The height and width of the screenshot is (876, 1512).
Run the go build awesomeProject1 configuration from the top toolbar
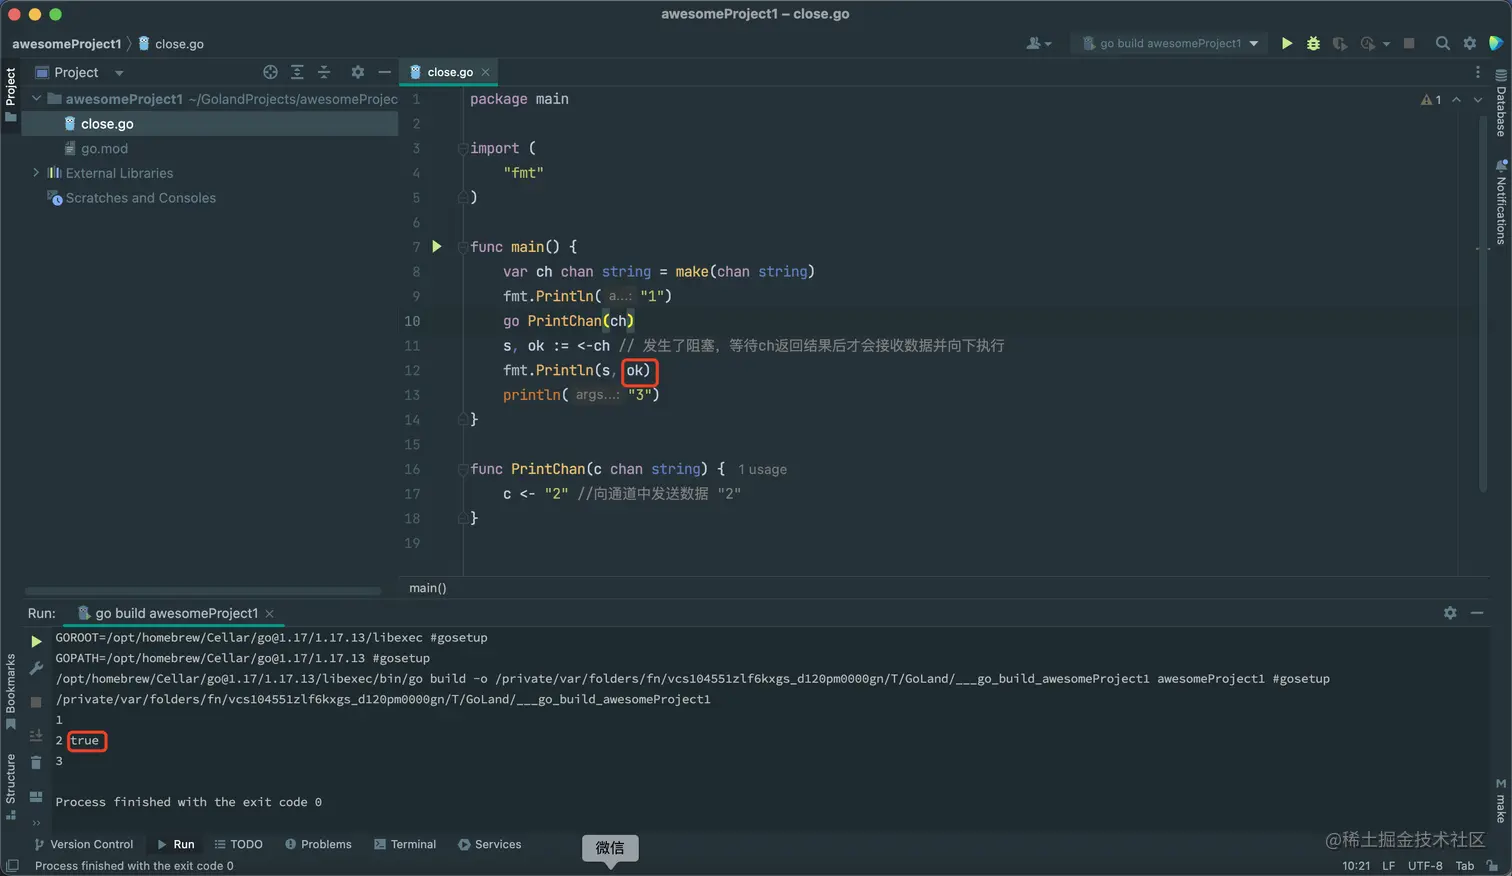[1287, 43]
